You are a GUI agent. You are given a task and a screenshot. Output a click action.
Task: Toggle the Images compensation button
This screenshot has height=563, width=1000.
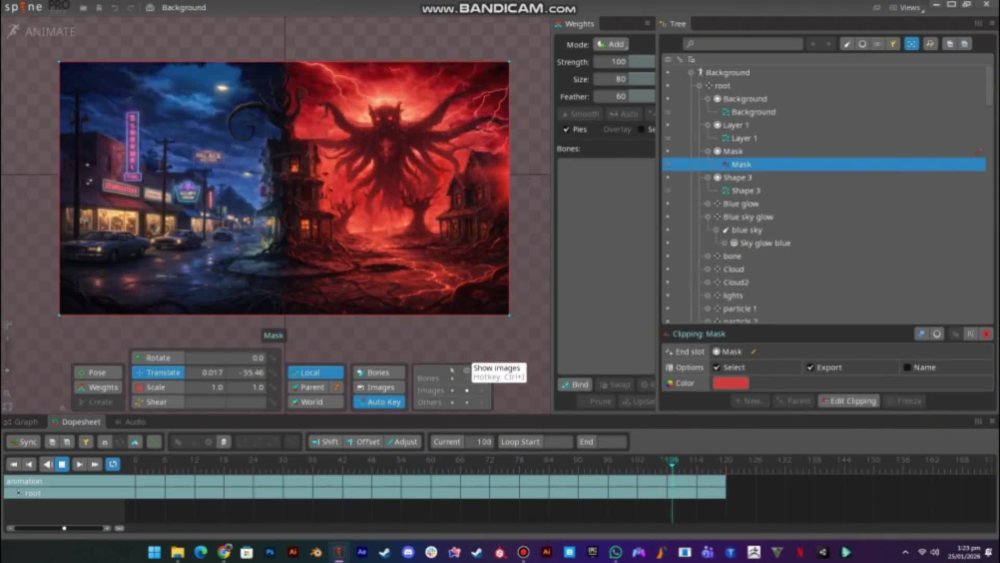pyautogui.click(x=379, y=387)
